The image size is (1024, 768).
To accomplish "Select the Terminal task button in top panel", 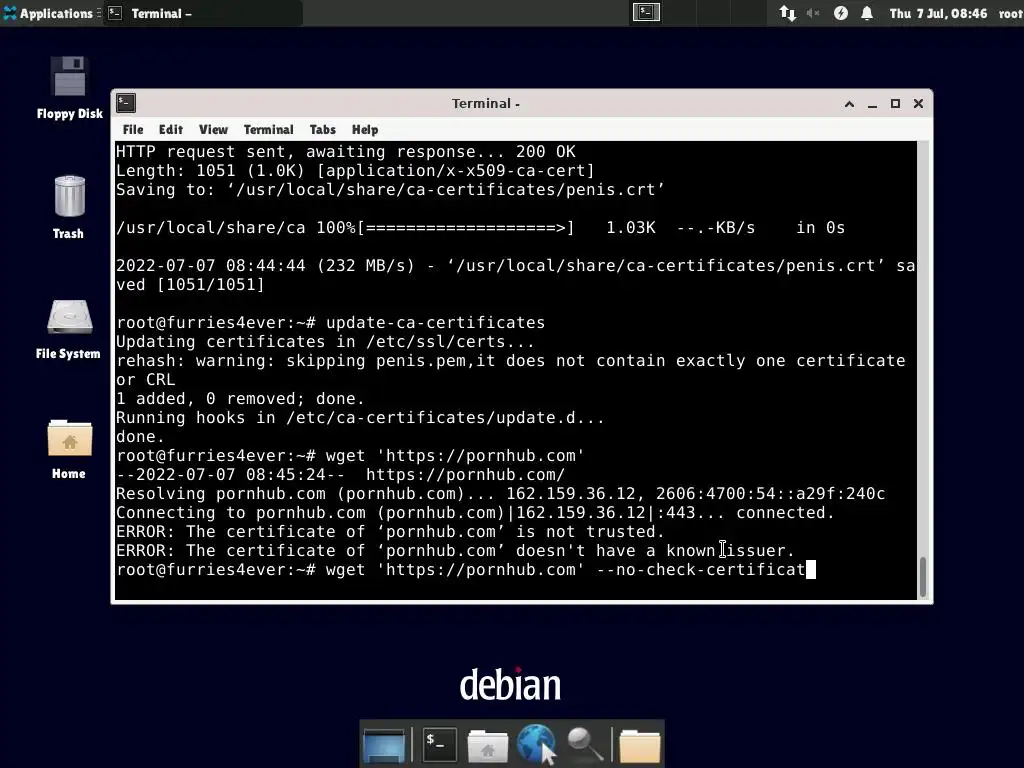I will pos(202,13).
